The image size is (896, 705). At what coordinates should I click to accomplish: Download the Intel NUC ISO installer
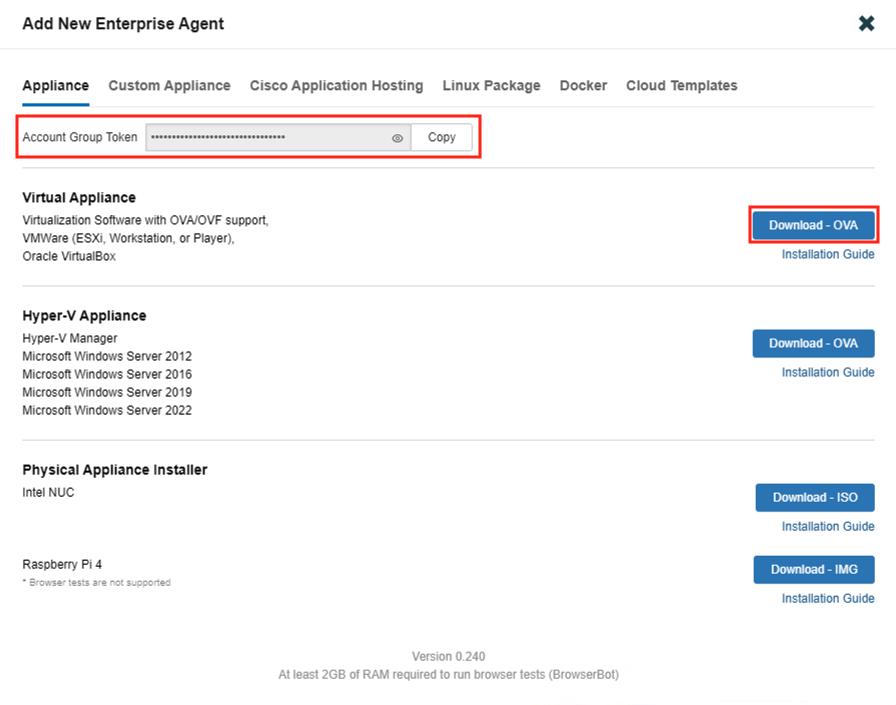pos(814,497)
